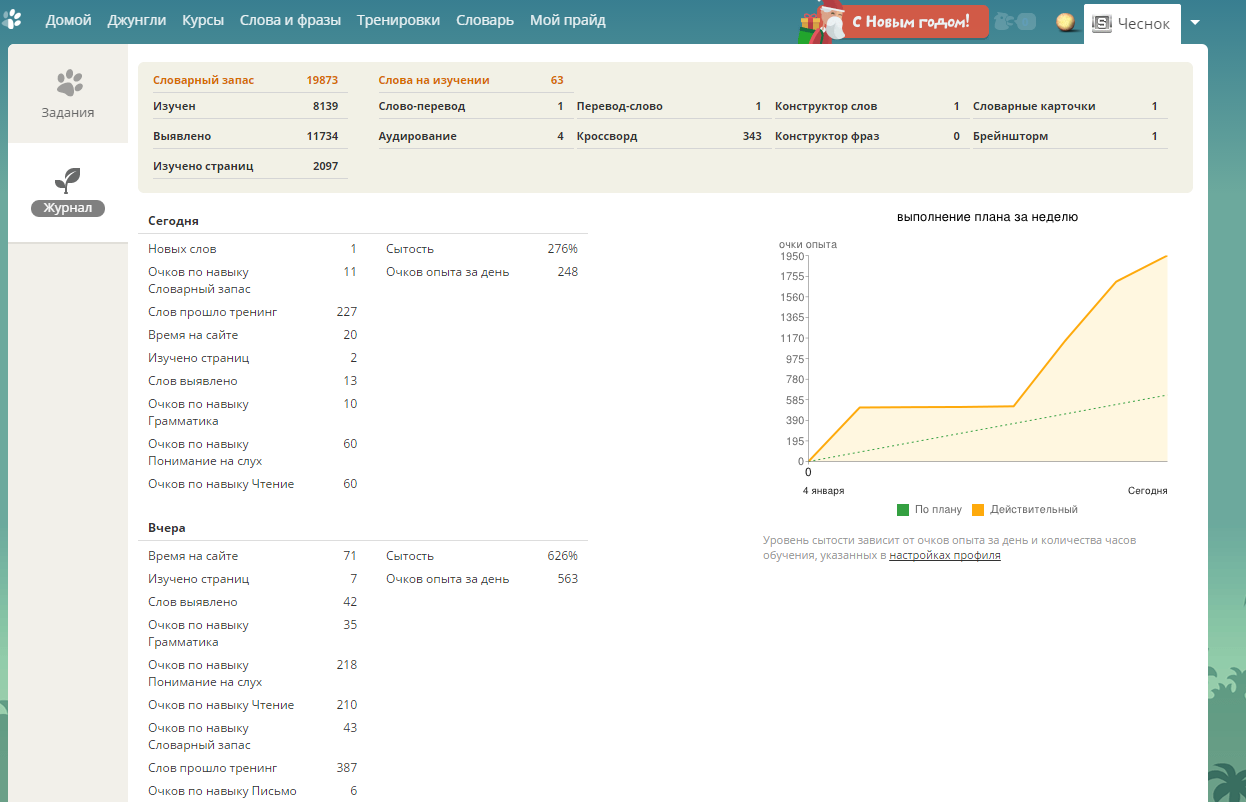Open the Словарь page
Viewport: 1246px width, 802px height.
[x=485, y=20]
